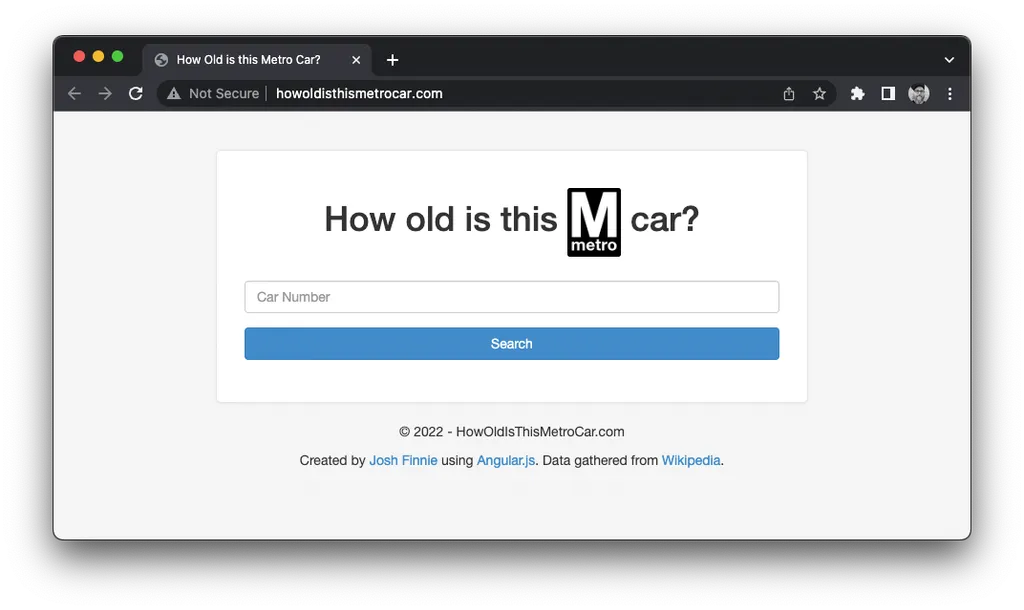Click the red close window button
This screenshot has width=1024, height=610.
pos(79,56)
